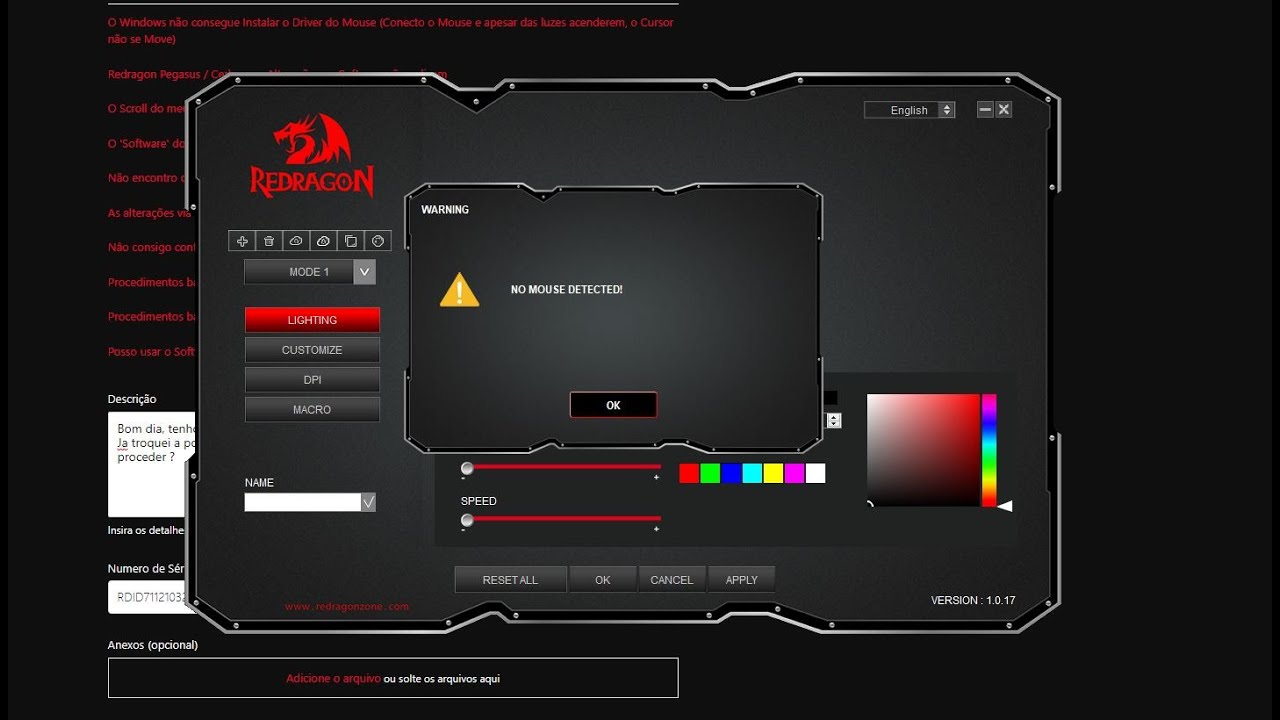The height and width of the screenshot is (720, 1280).
Task: Click the APPLY button
Action: [x=741, y=580]
